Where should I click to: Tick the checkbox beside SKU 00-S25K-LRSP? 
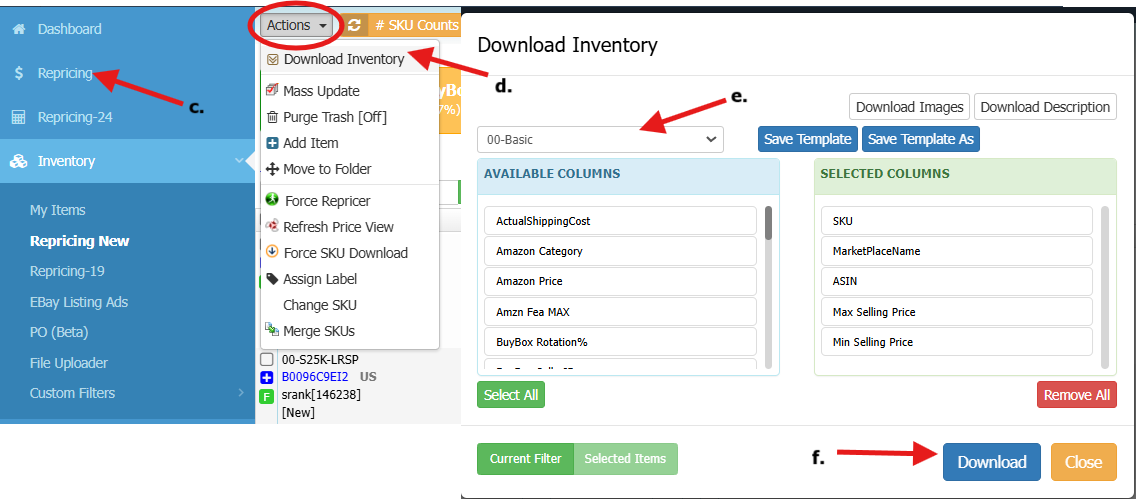tap(267, 359)
